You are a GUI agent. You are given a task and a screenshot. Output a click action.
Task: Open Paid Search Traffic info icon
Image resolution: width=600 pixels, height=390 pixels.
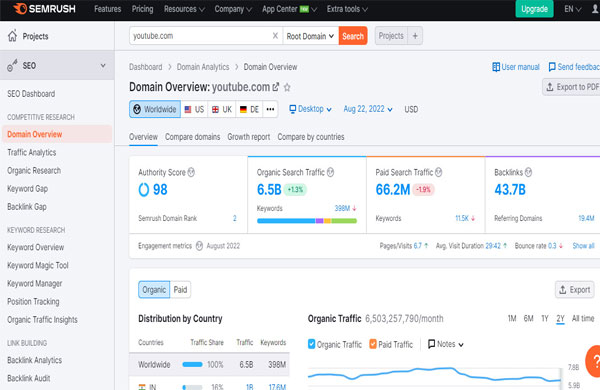point(439,172)
